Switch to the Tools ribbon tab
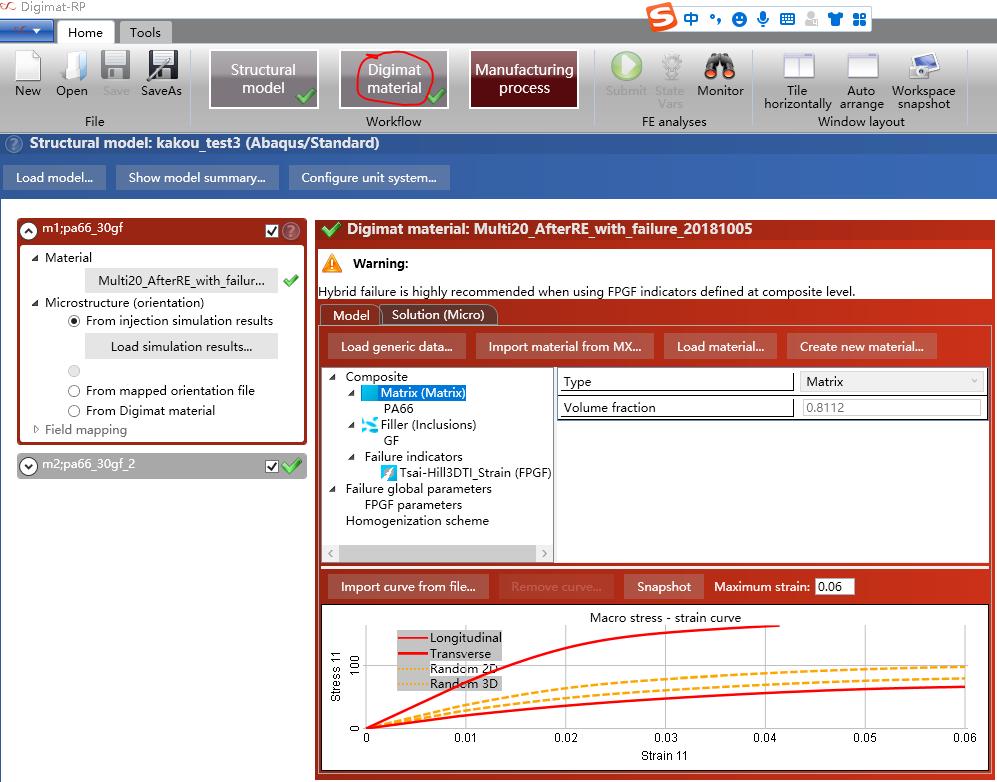Viewport: 997px width, 782px height. (x=145, y=32)
